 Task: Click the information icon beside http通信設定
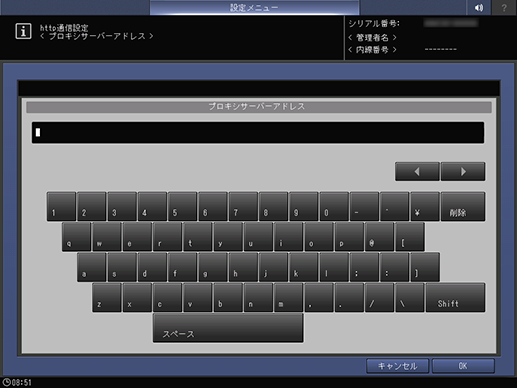pos(23,31)
